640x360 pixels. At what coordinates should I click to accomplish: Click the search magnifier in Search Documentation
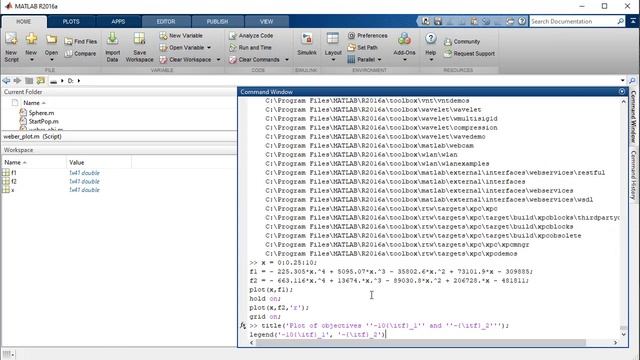pyautogui.click(x=620, y=21)
